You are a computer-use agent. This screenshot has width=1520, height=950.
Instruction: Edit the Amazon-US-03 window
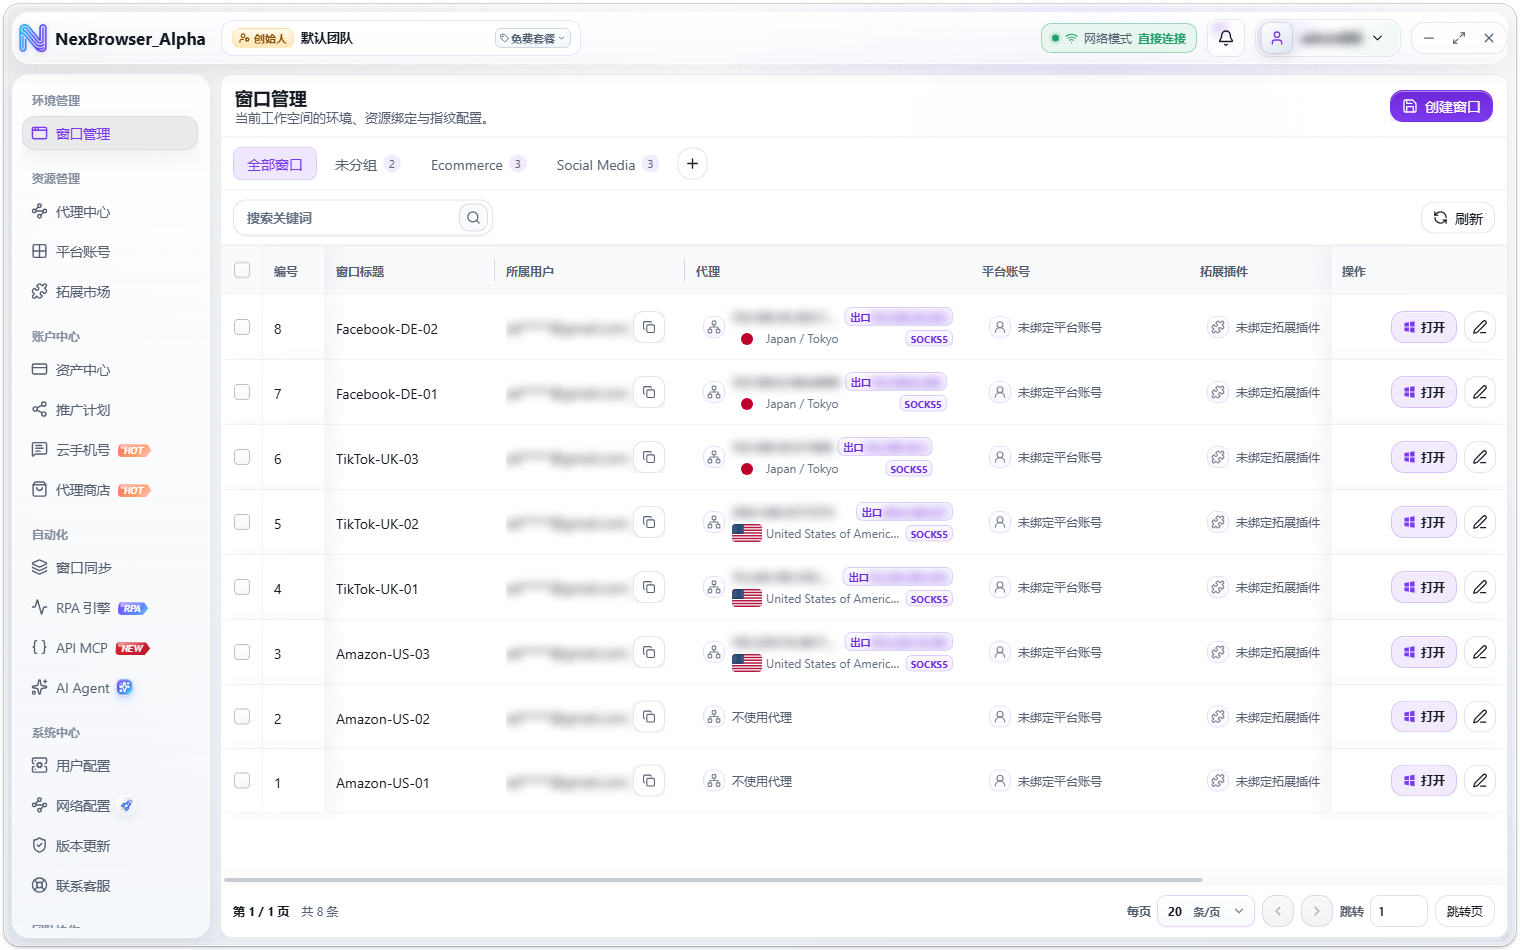click(x=1480, y=652)
